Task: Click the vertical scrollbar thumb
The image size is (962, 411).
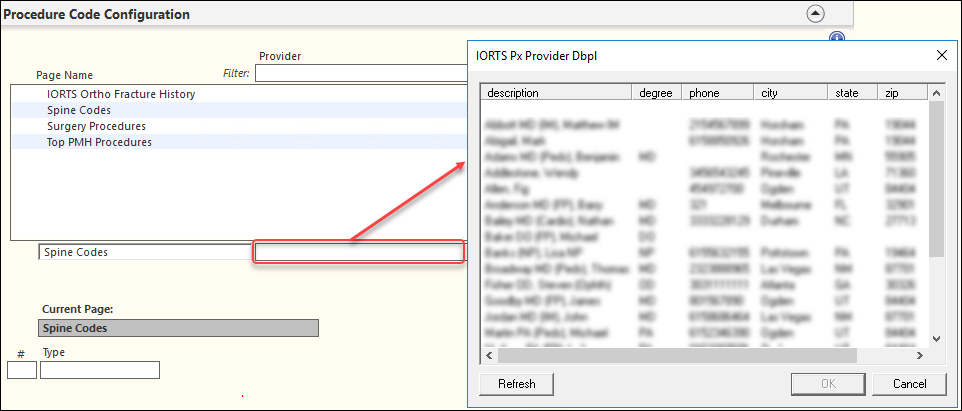Action: (936, 179)
